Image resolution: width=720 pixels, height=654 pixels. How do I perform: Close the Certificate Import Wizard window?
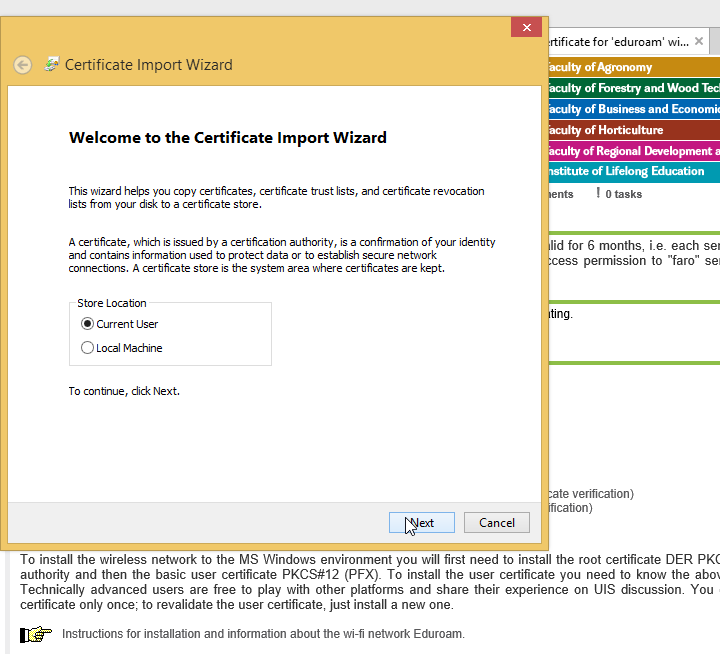pos(527,28)
